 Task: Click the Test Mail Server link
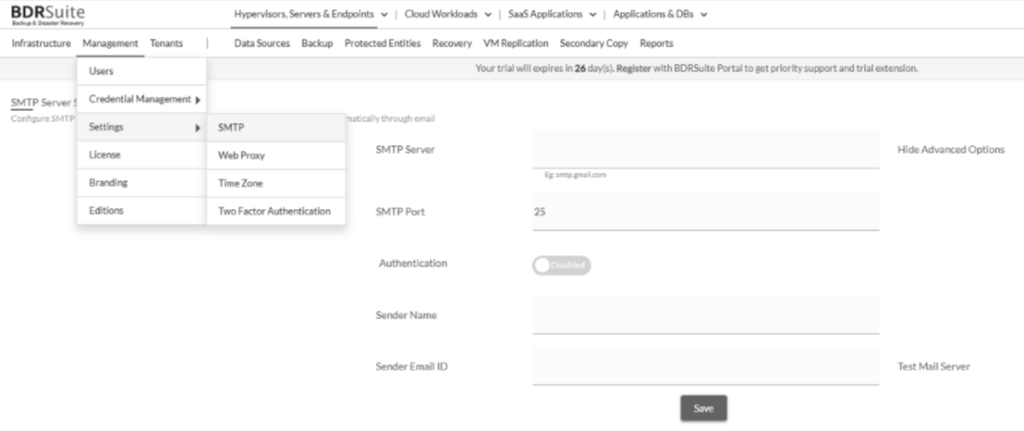coord(934,366)
